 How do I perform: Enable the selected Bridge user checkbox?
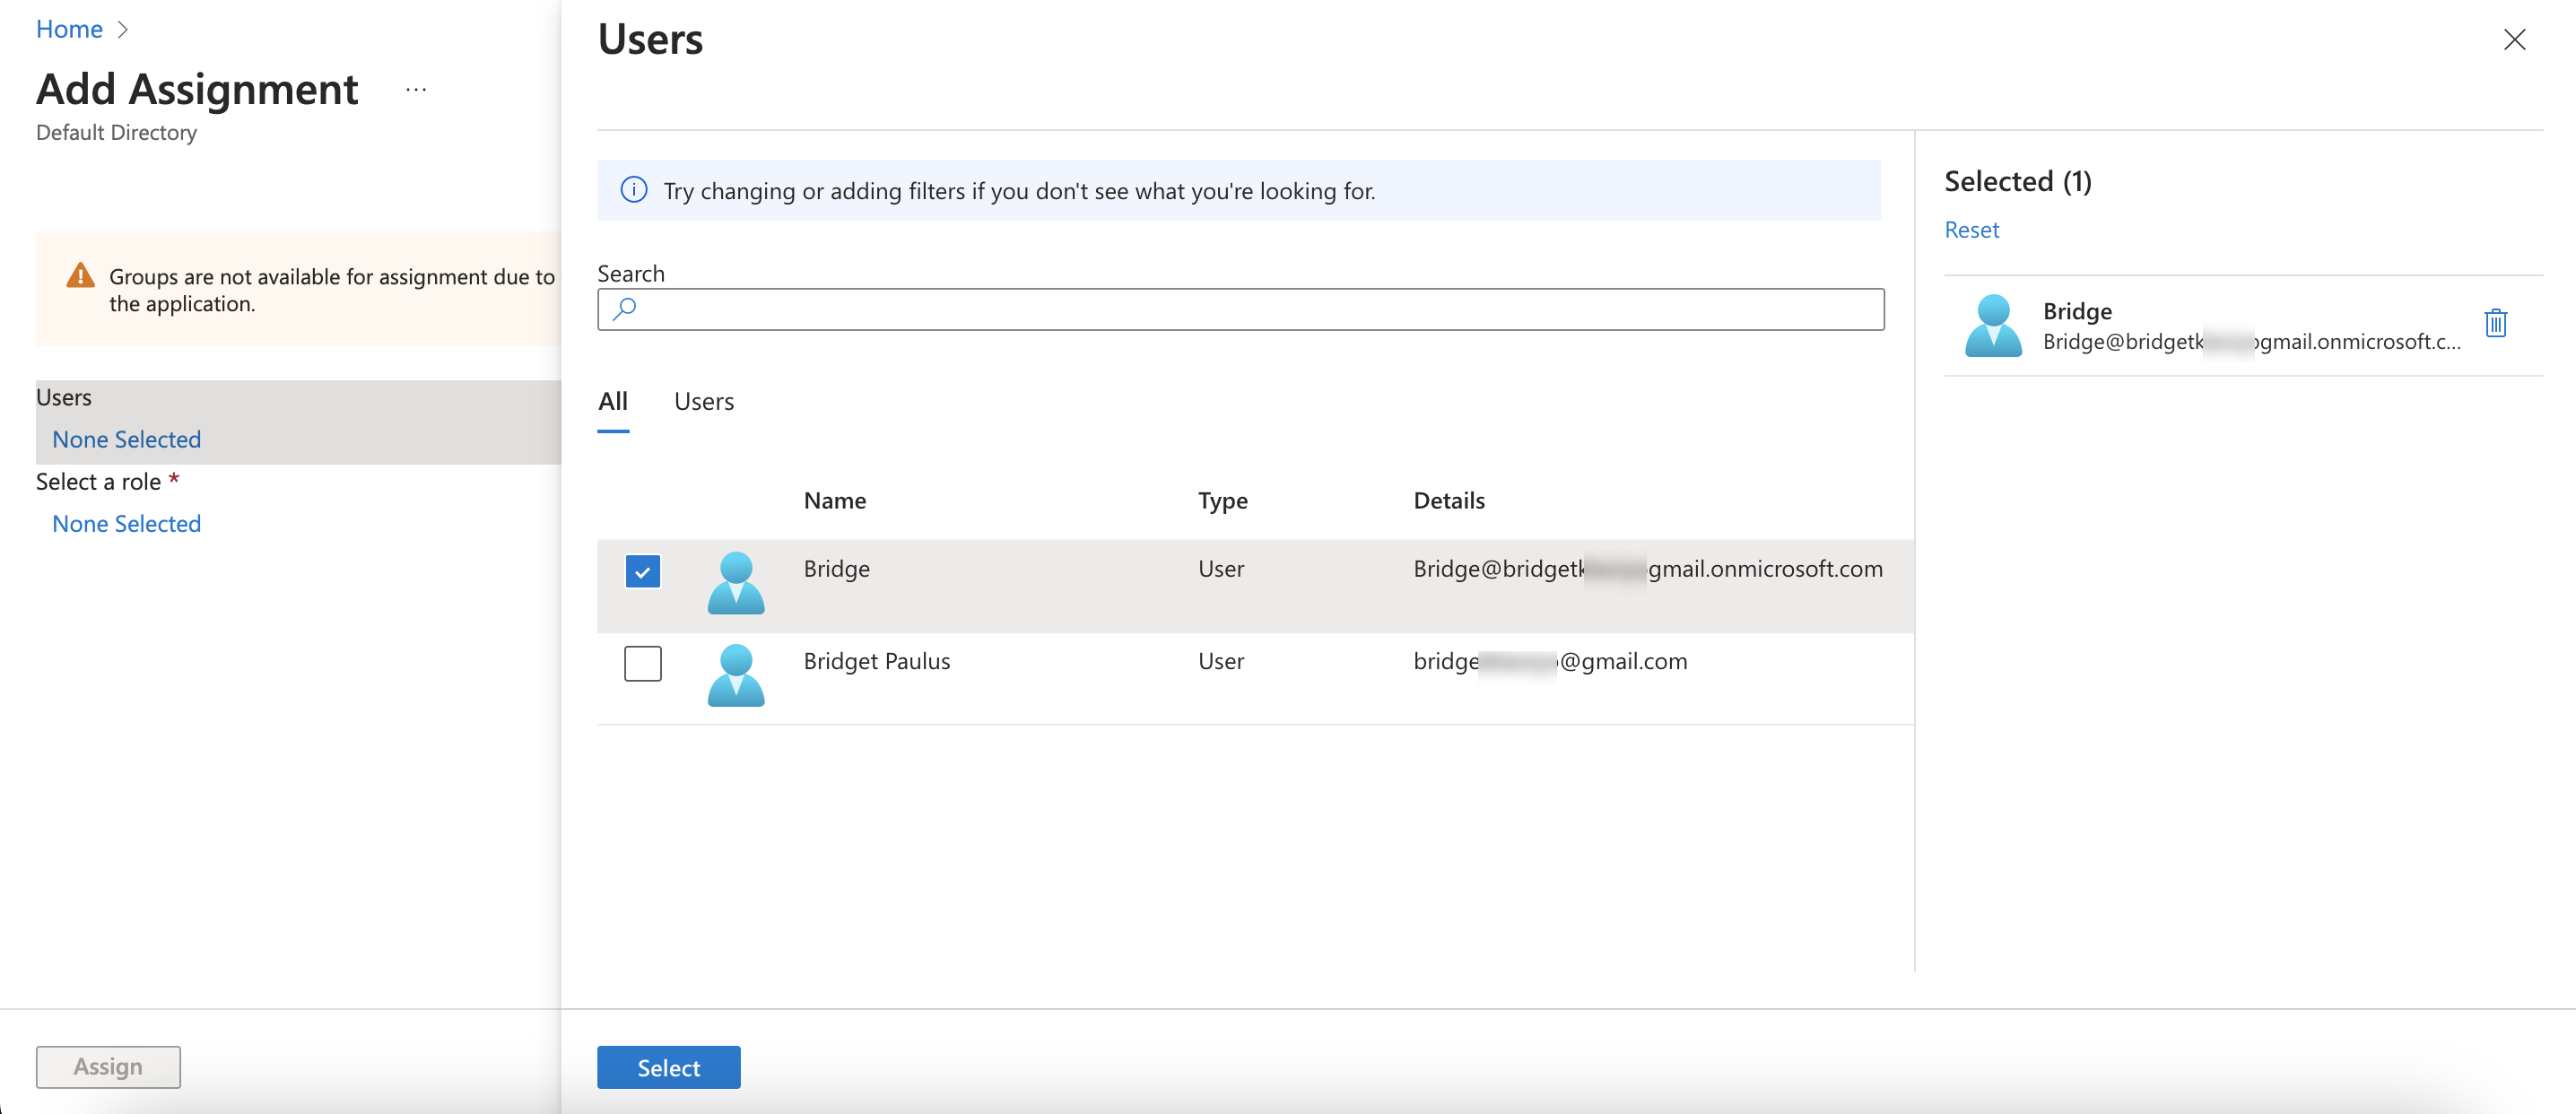[642, 570]
